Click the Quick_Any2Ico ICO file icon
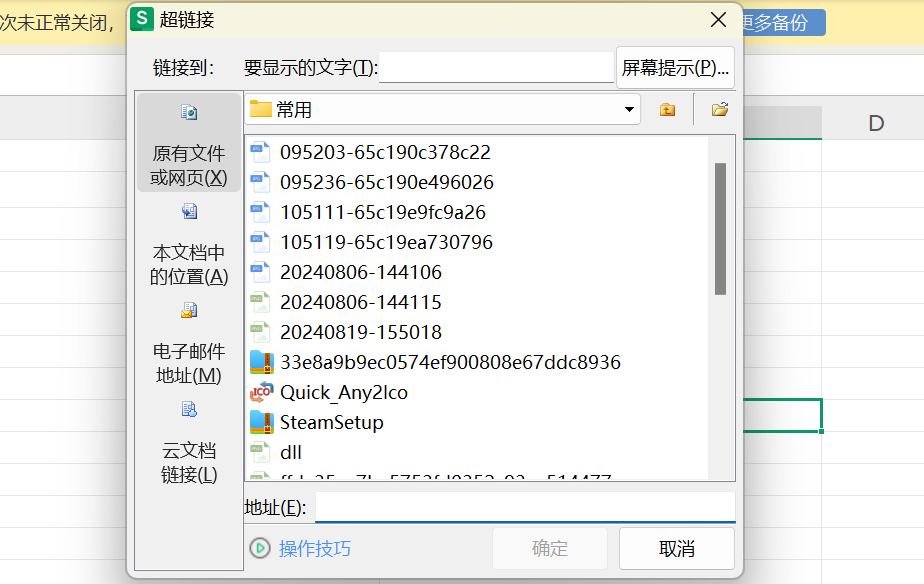The width and height of the screenshot is (924, 584). pos(261,392)
